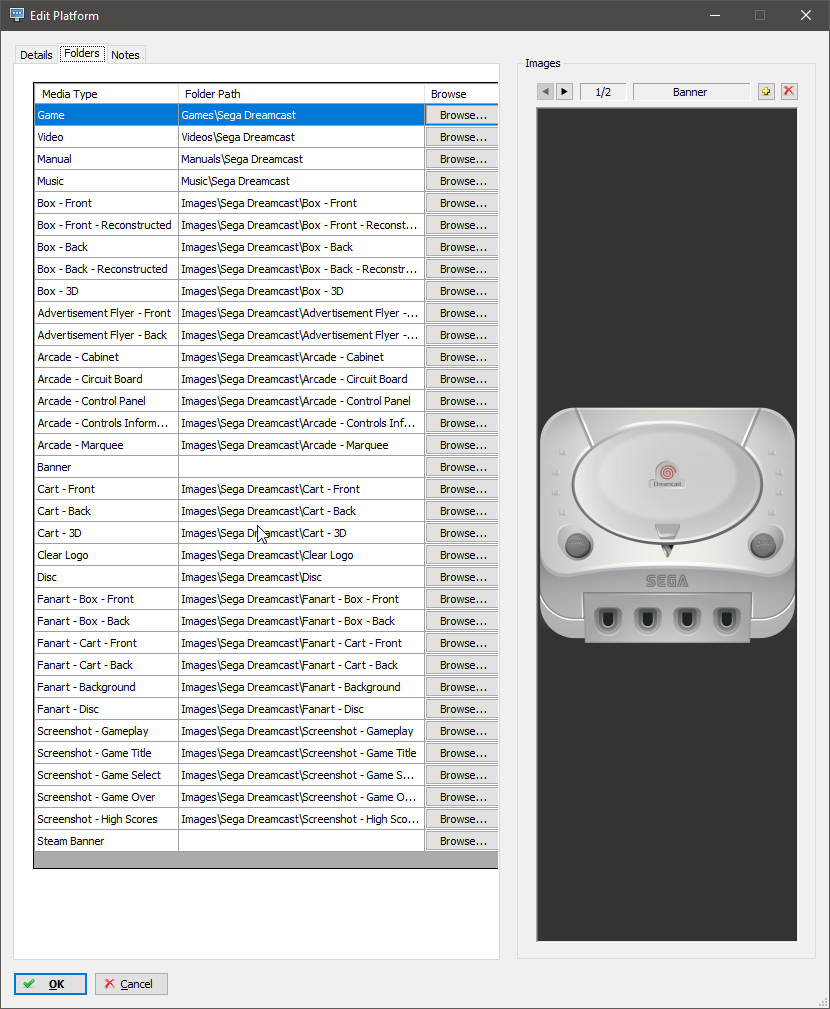Browse for the Arcade - Marquee folder
Image resolution: width=830 pixels, height=1009 pixels.
point(461,445)
